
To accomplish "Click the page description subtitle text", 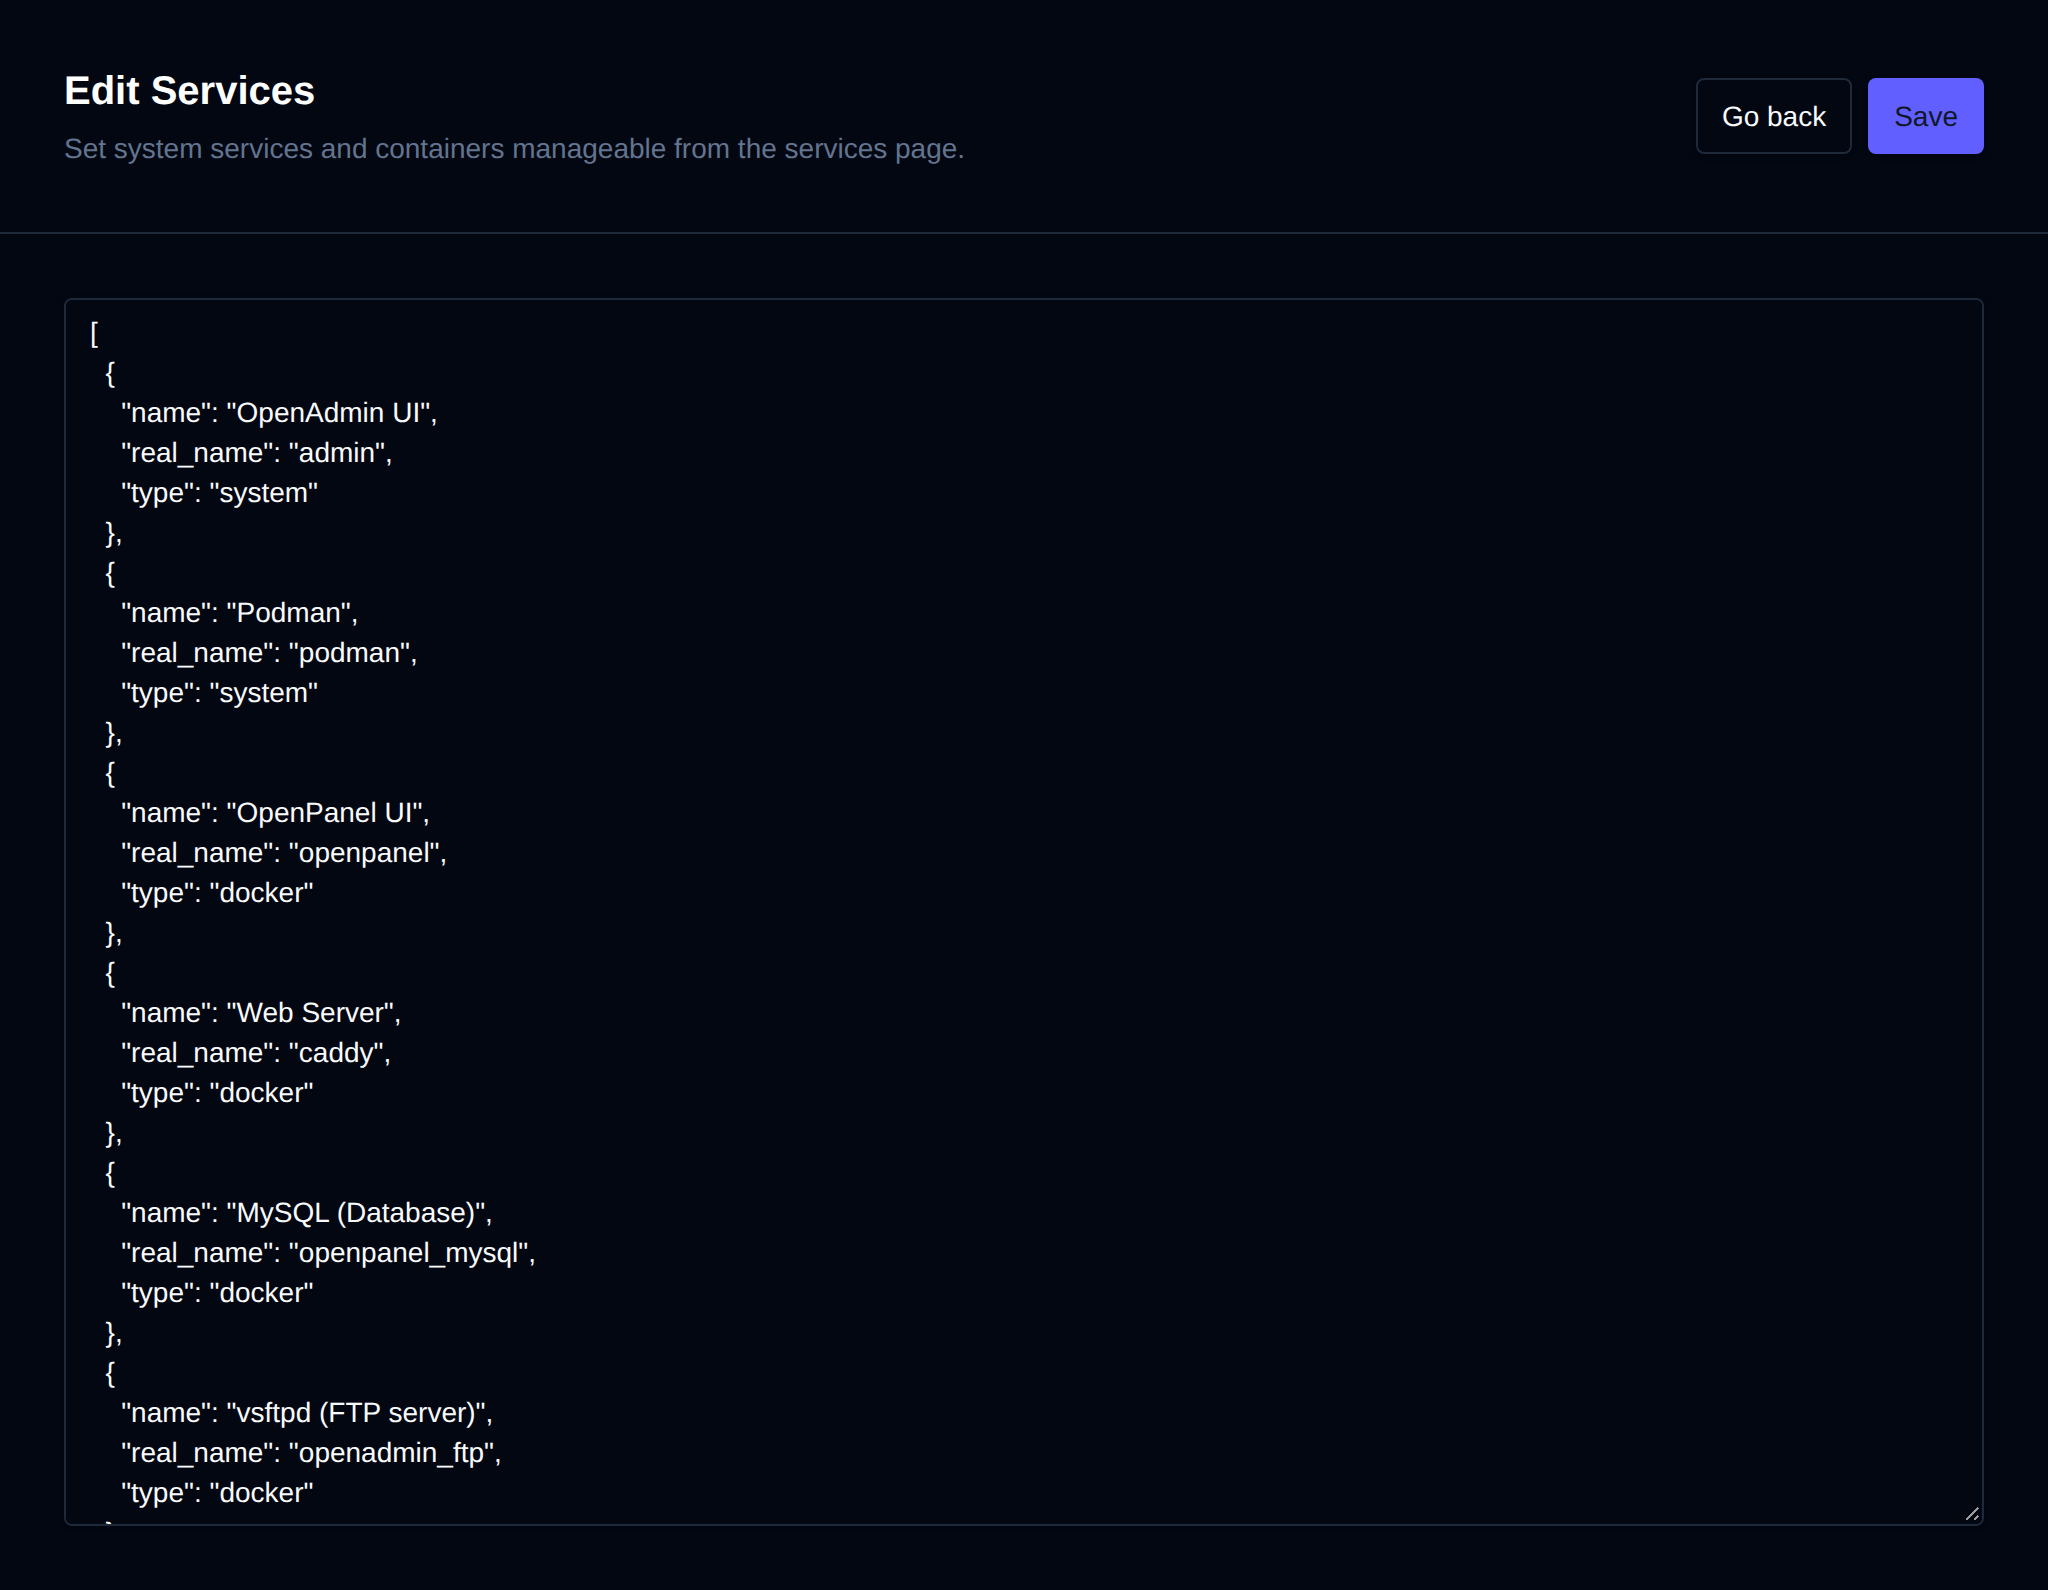I will (x=514, y=149).
